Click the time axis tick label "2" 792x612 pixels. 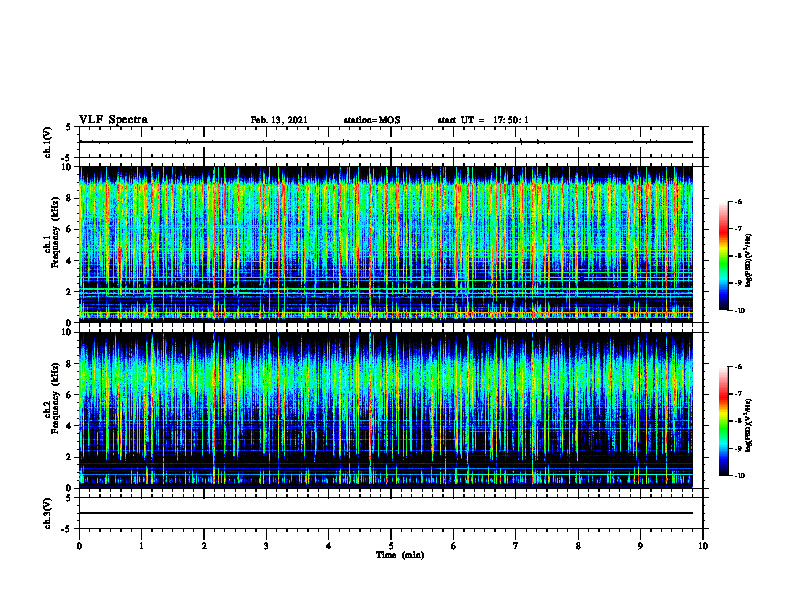point(204,546)
